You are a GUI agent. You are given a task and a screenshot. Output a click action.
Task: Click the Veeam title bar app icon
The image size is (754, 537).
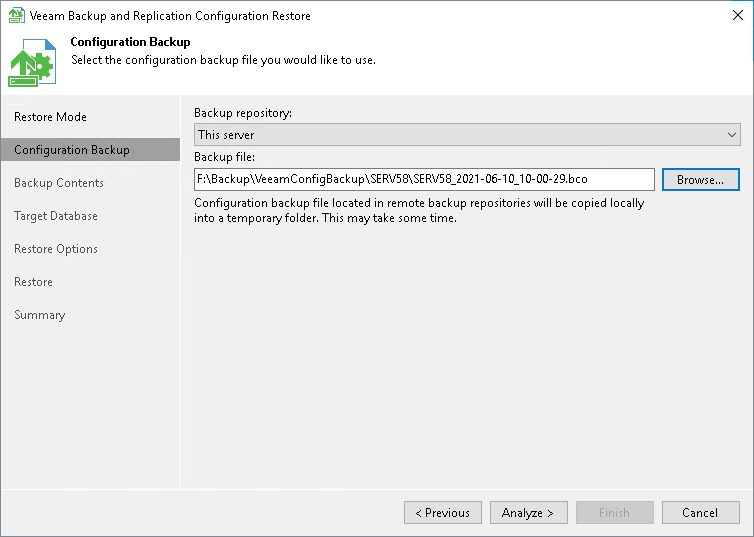tap(16, 16)
